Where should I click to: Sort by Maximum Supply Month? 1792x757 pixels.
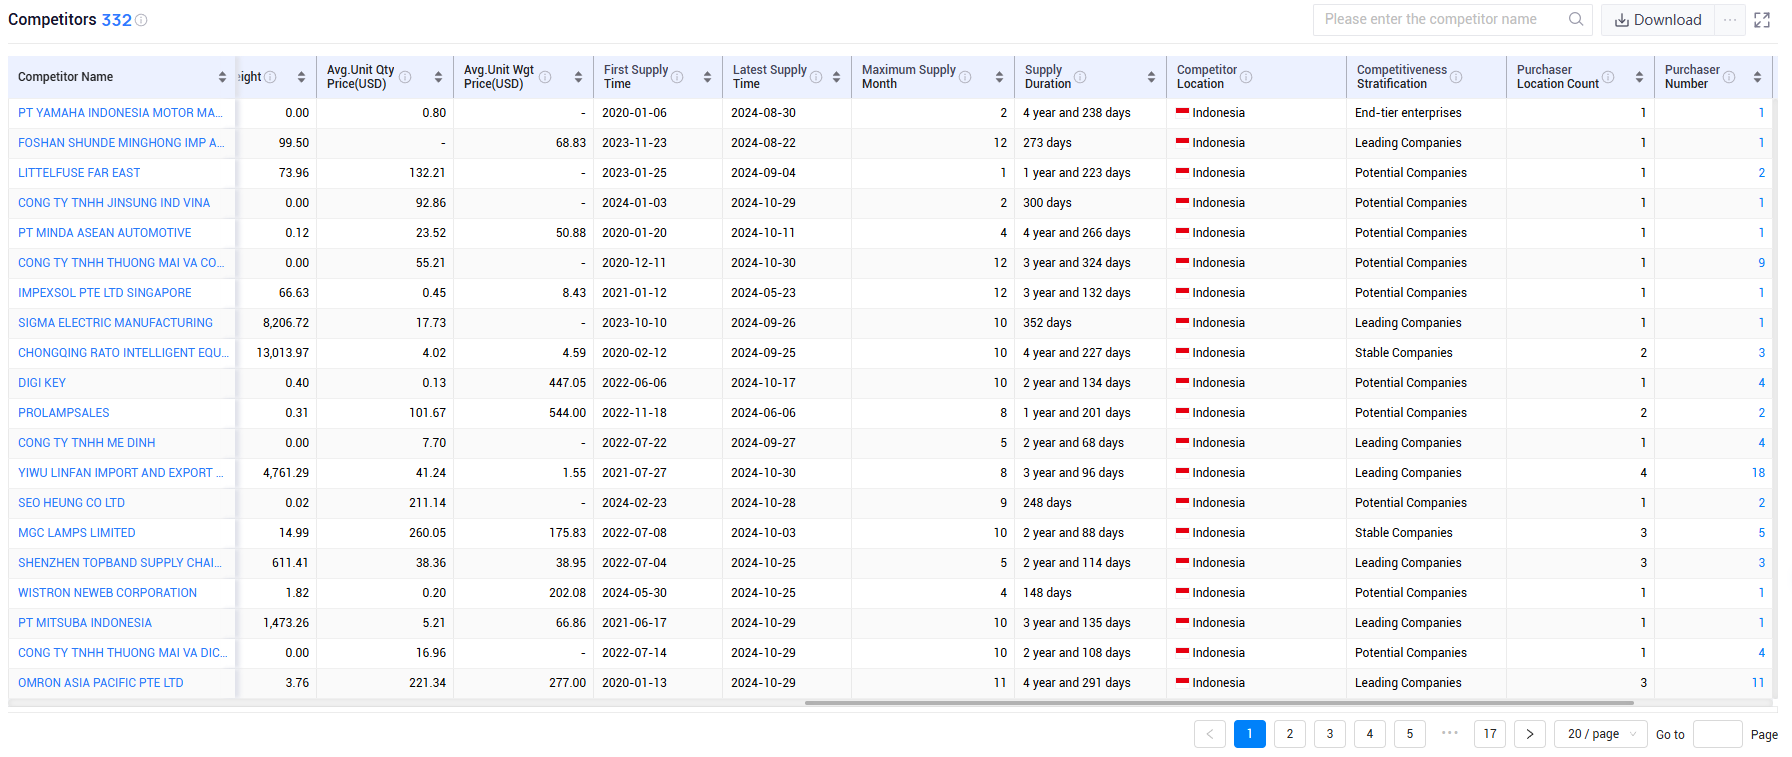click(x=999, y=77)
